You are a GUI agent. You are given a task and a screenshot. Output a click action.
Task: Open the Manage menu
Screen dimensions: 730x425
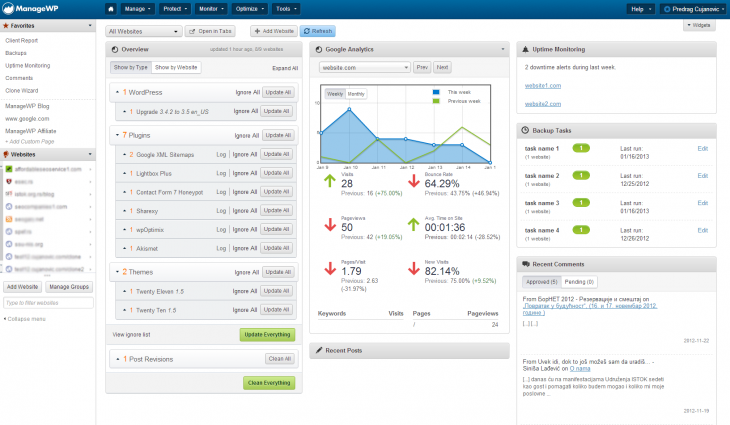point(138,9)
